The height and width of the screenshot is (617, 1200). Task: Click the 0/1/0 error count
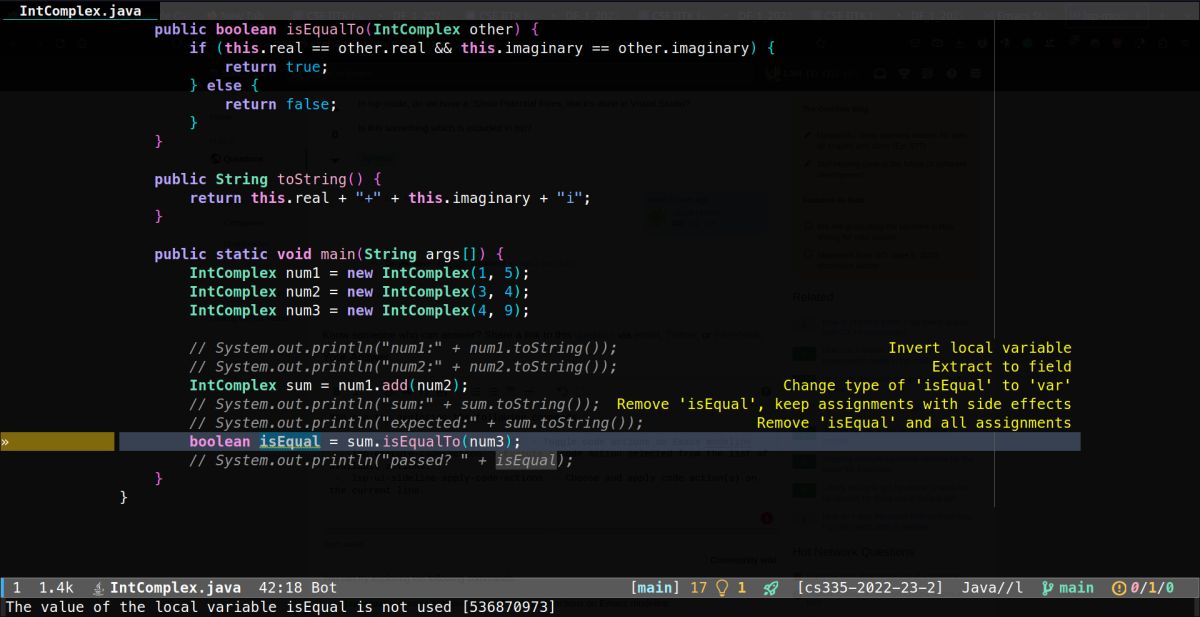(x=1151, y=588)
